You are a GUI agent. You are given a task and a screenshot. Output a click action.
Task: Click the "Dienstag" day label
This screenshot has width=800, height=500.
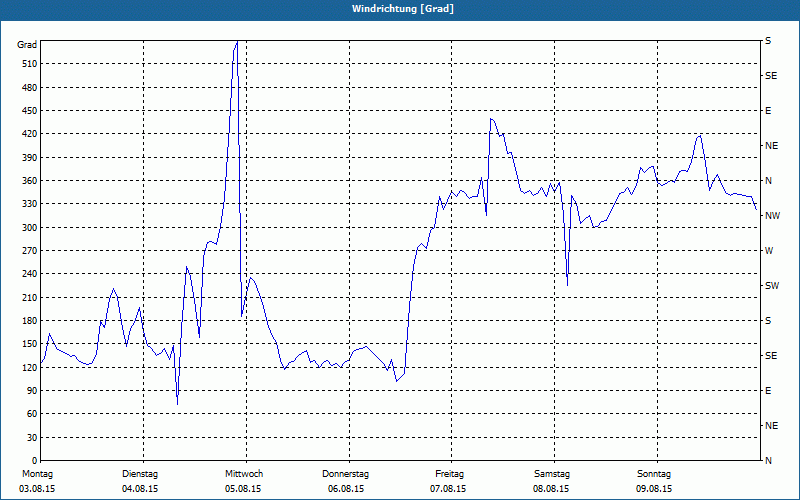tap(140, 474)
